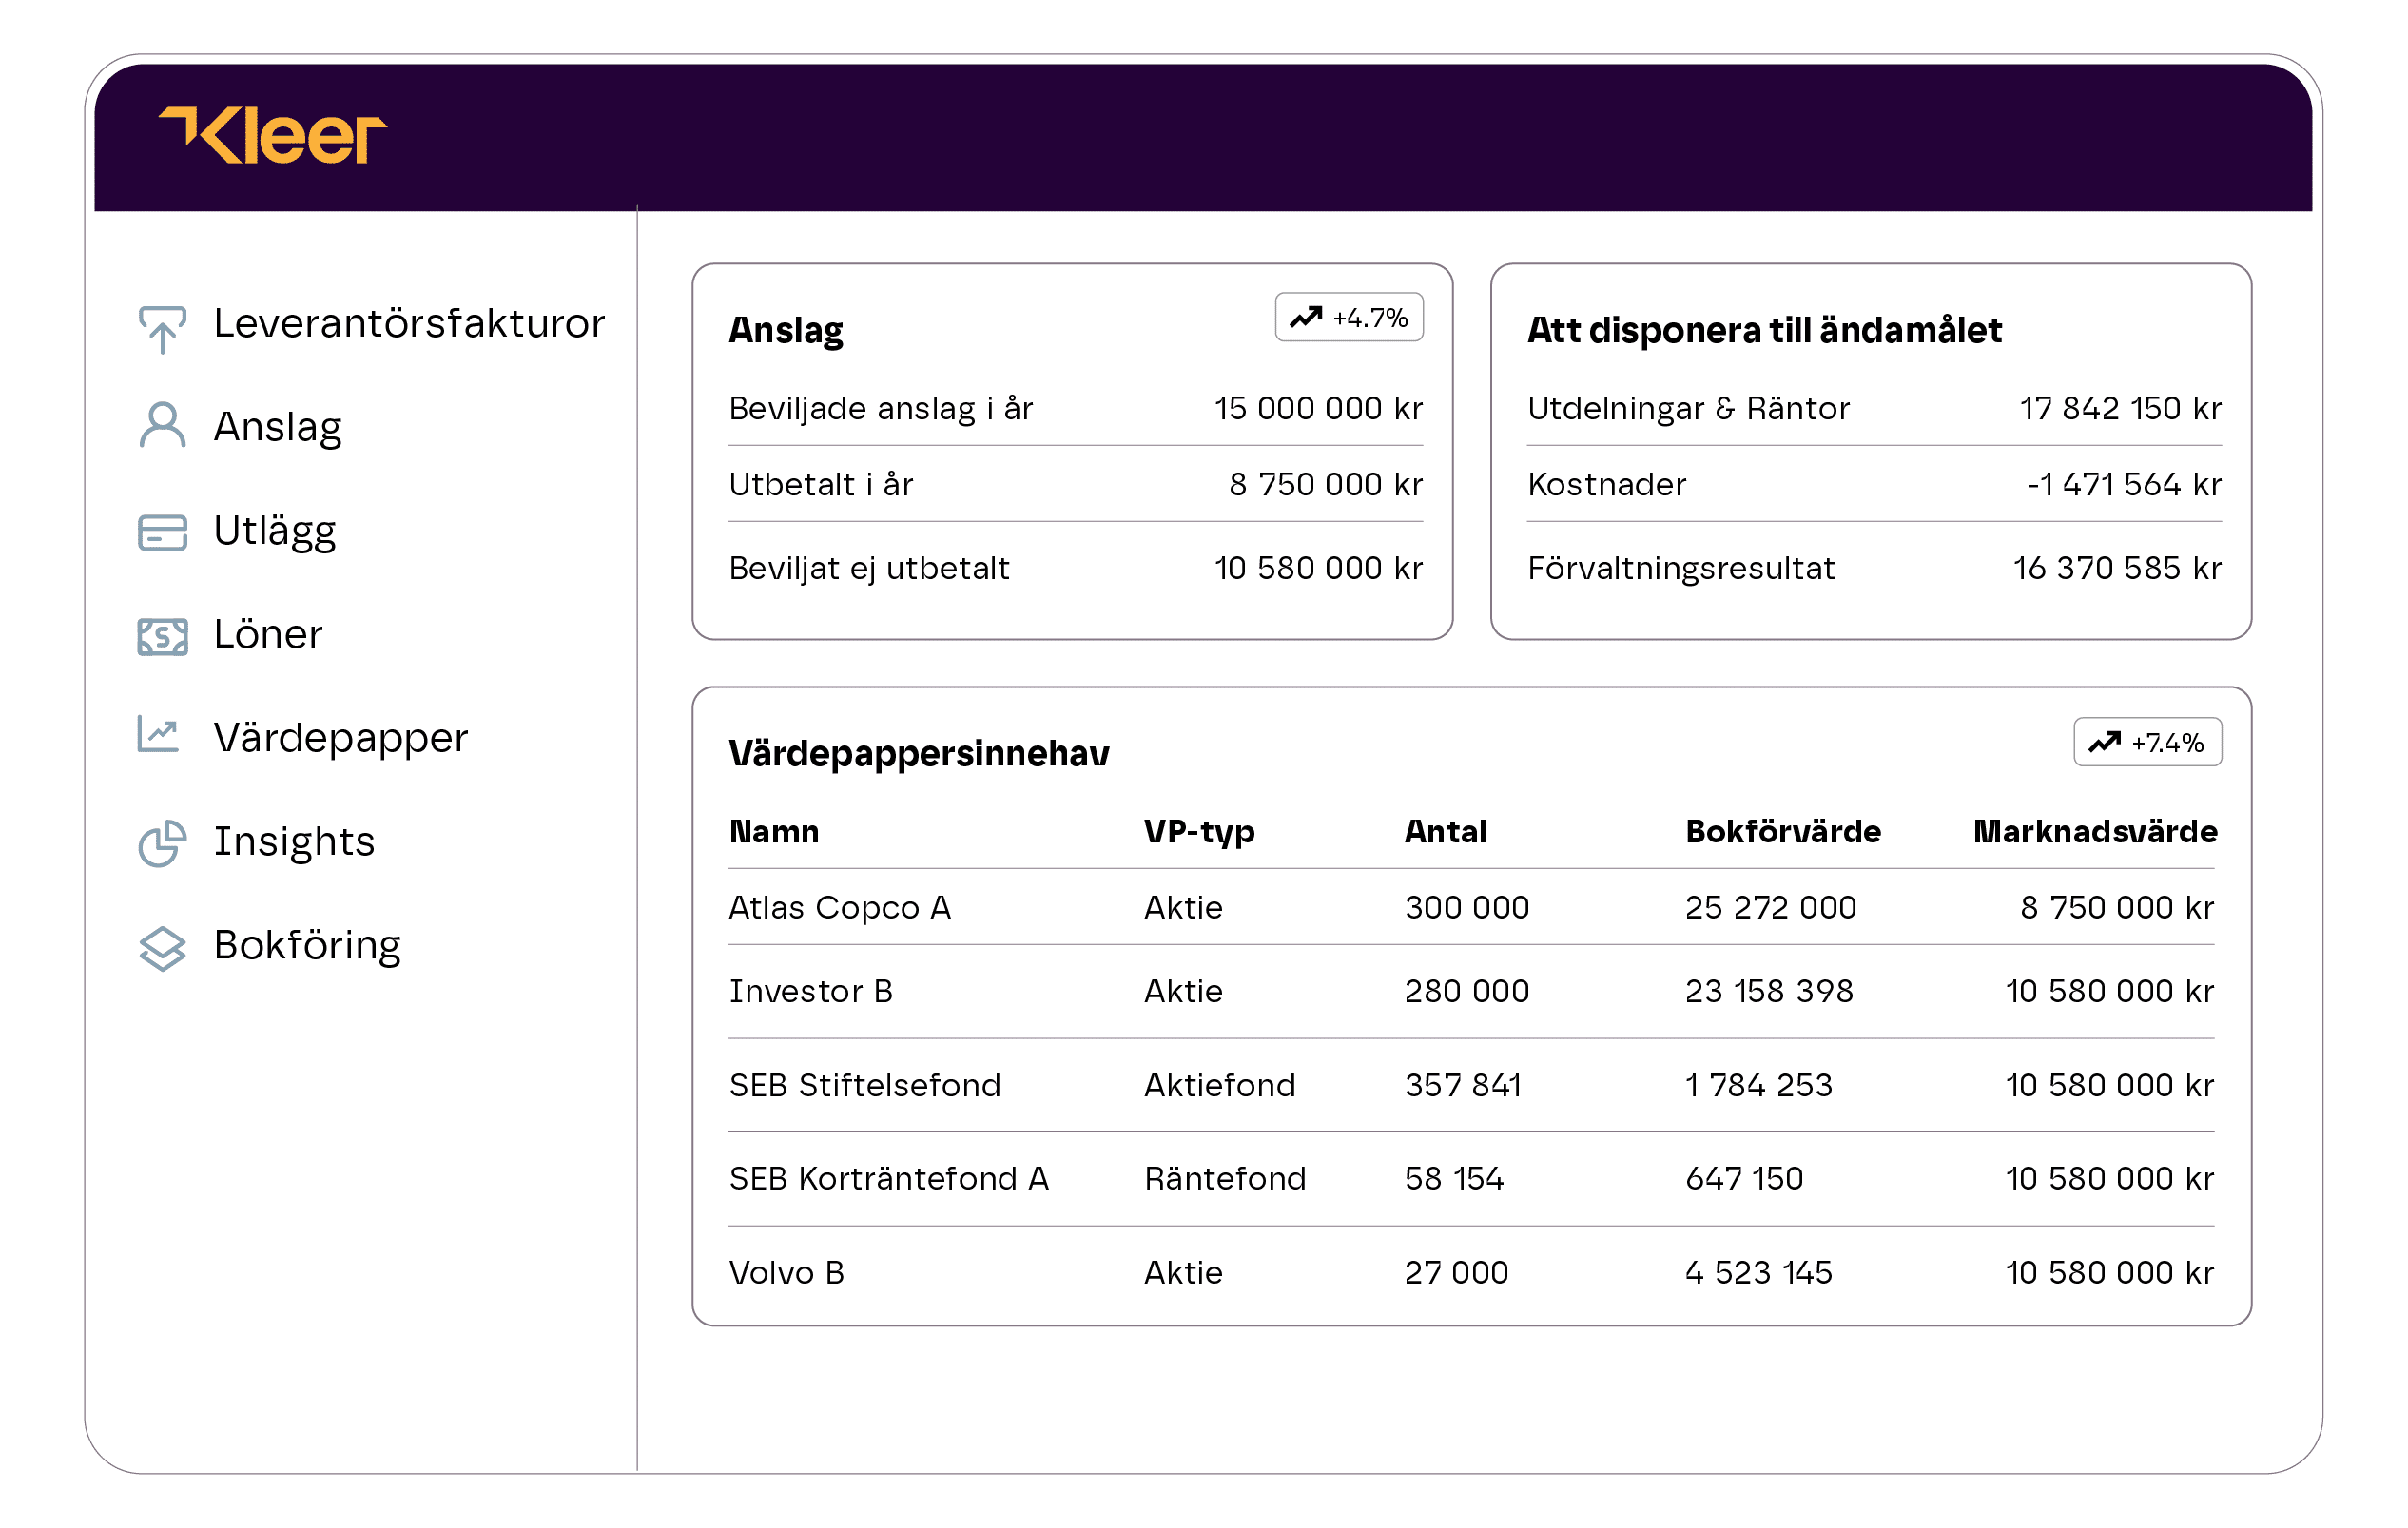
Task: Click the Värdepapper chart icon
Action: coord(159,735)
